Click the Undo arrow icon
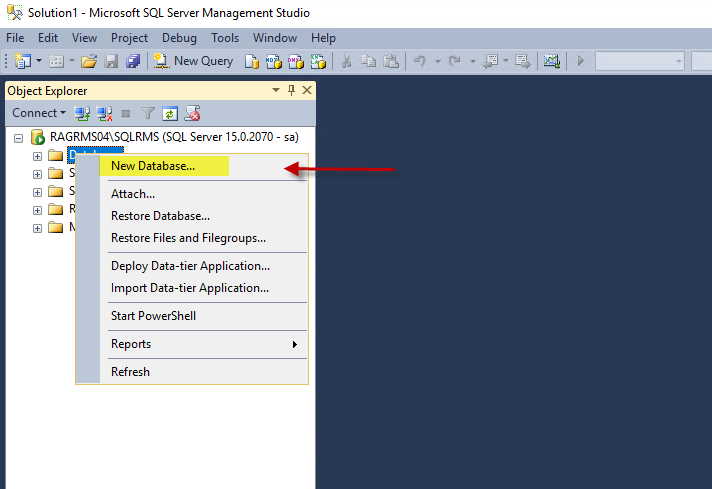Screen dimensions: 712x489 420,61
